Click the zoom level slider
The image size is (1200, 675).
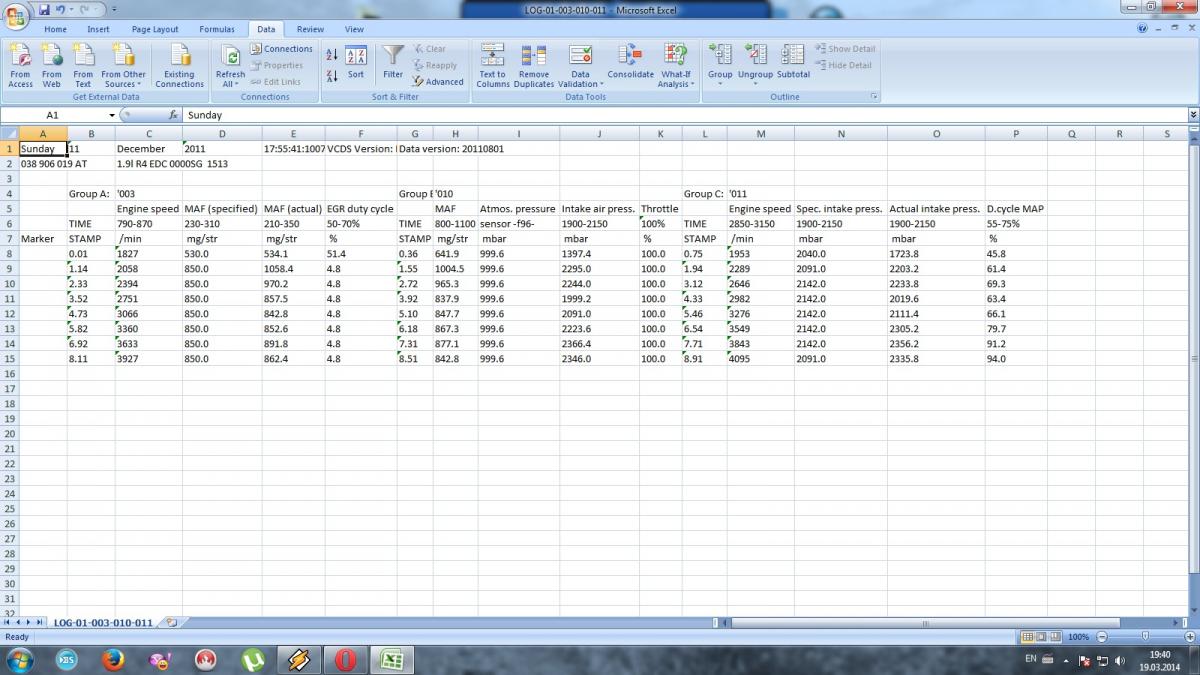tap(1146, 637)
